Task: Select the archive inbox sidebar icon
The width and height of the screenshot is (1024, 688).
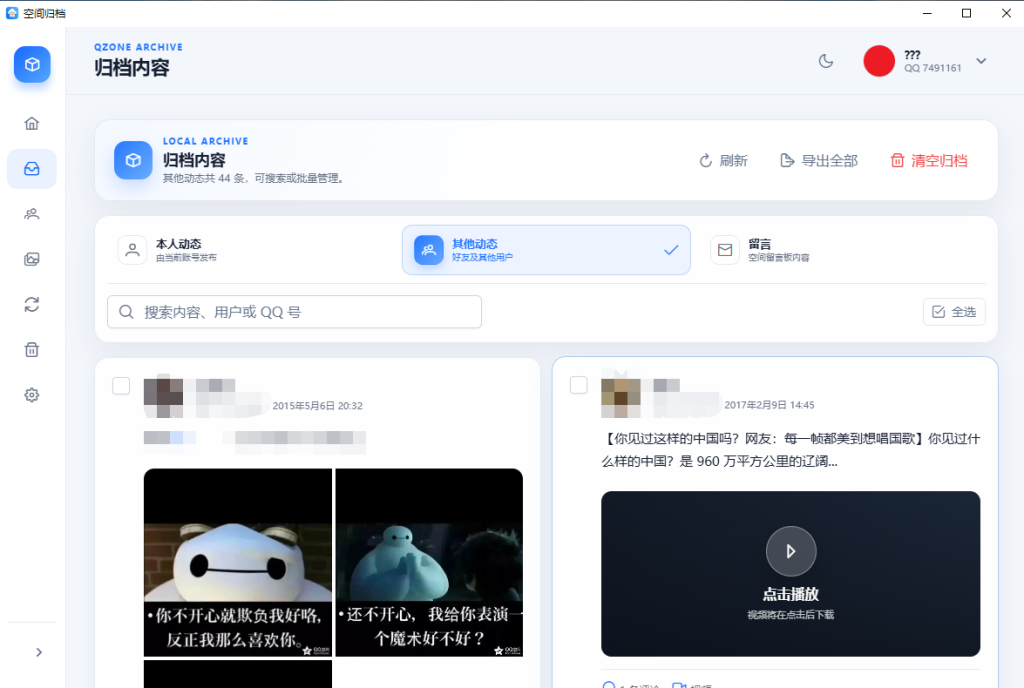Action: (x=31, y=169)
